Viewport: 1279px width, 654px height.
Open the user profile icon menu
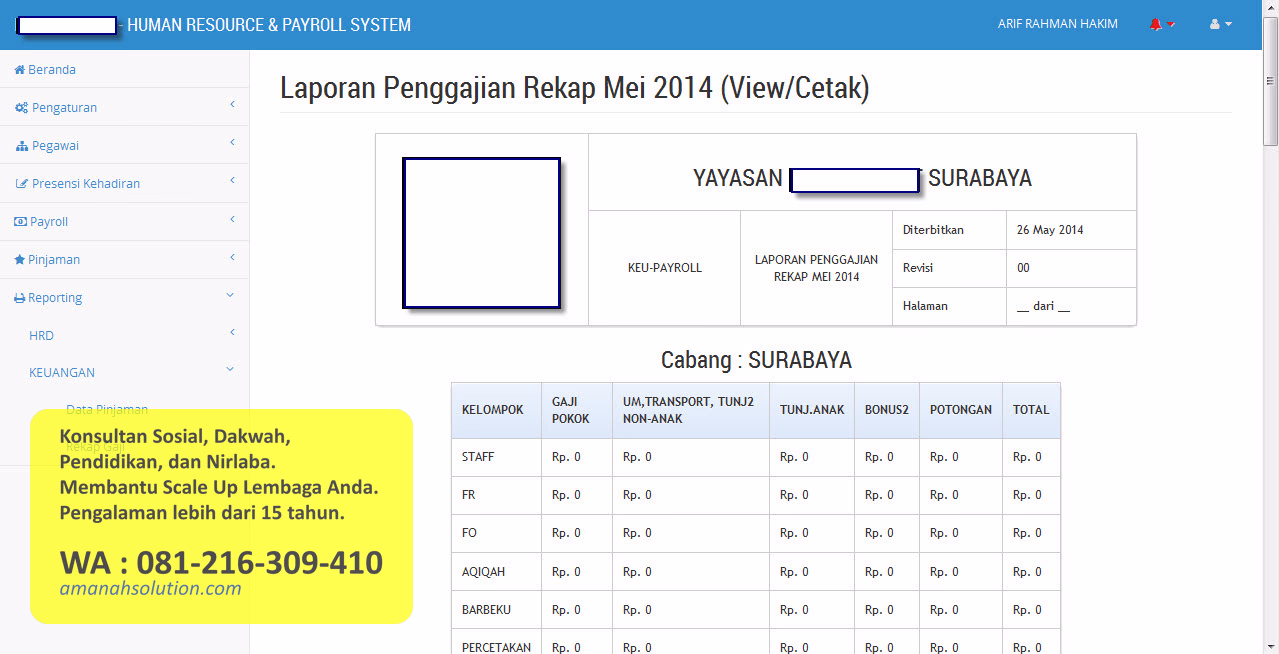(x=1214, y=24)
